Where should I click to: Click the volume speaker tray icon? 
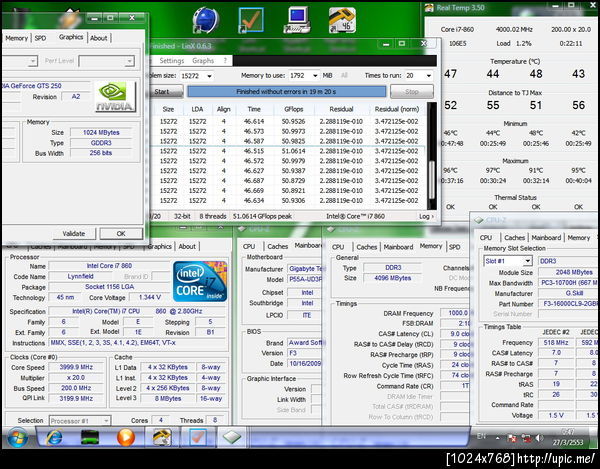coord(540,438)
